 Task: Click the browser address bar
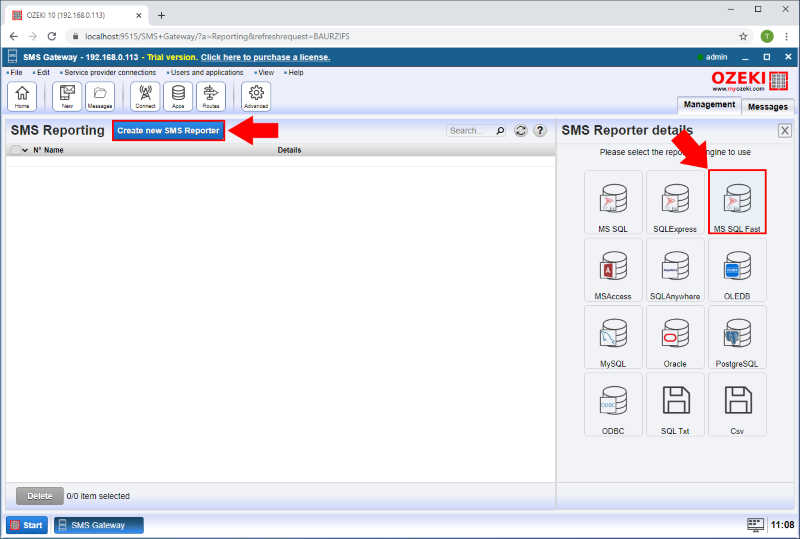tap(403, 36)
